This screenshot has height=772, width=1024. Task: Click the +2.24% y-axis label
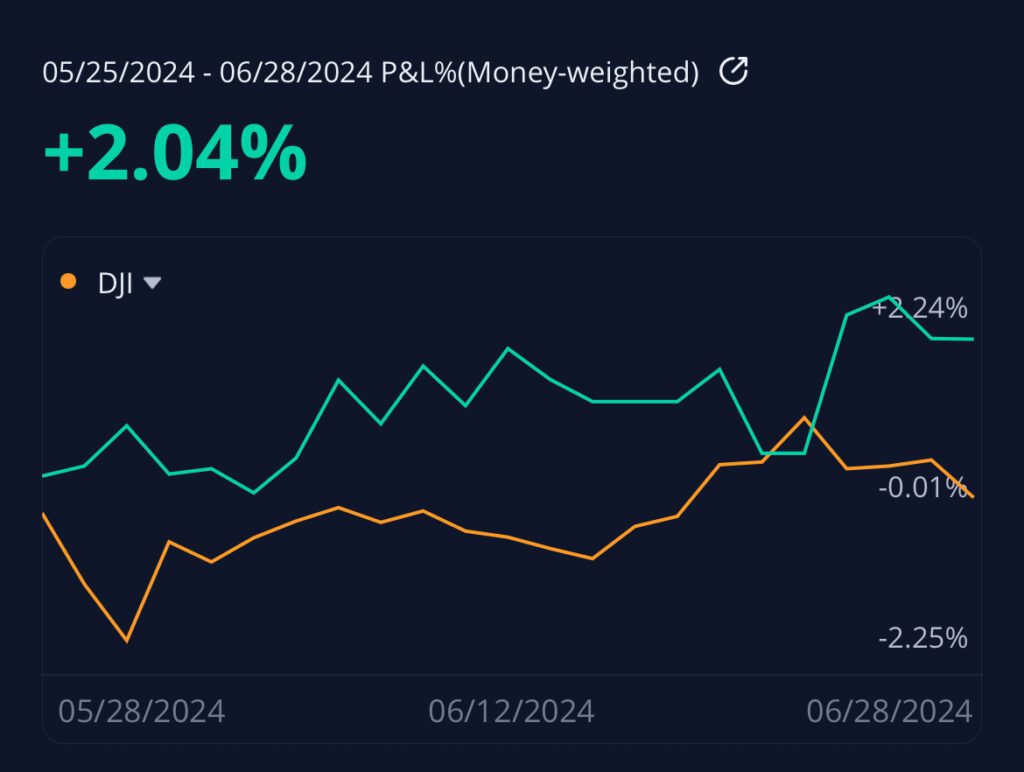coord(920,308)
